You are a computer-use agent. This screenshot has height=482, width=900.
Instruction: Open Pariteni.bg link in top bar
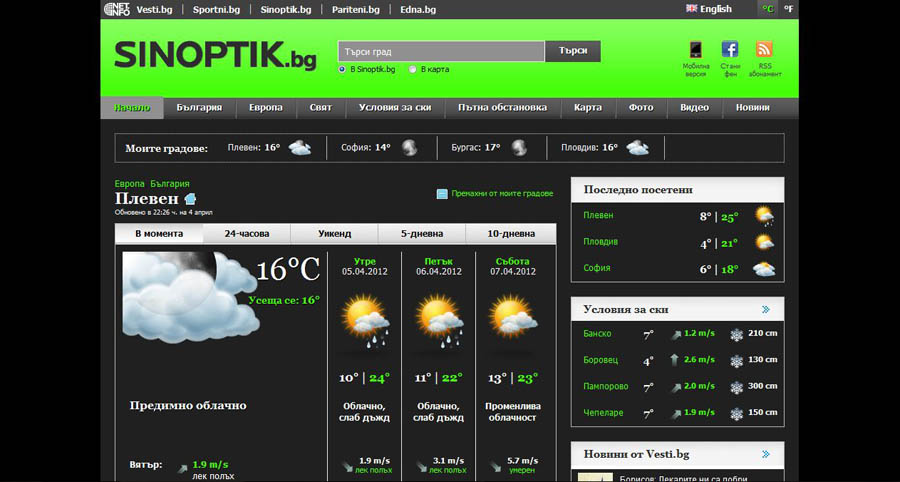pos(356,9)
